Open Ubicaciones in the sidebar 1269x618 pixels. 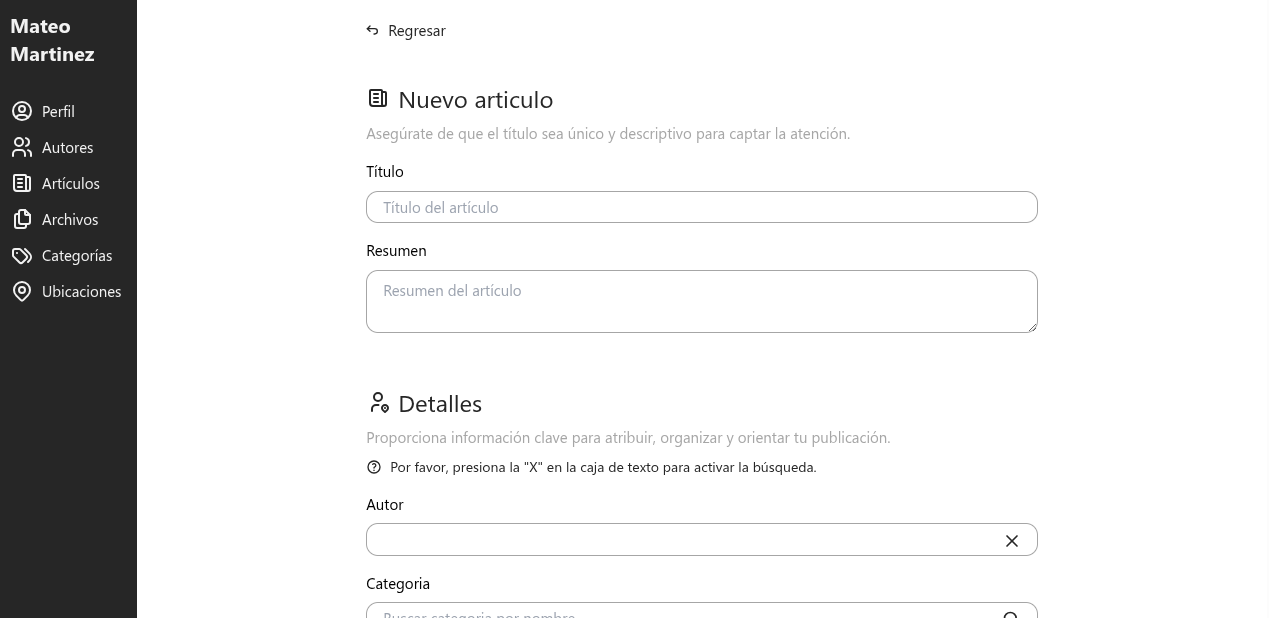(81, 292)
